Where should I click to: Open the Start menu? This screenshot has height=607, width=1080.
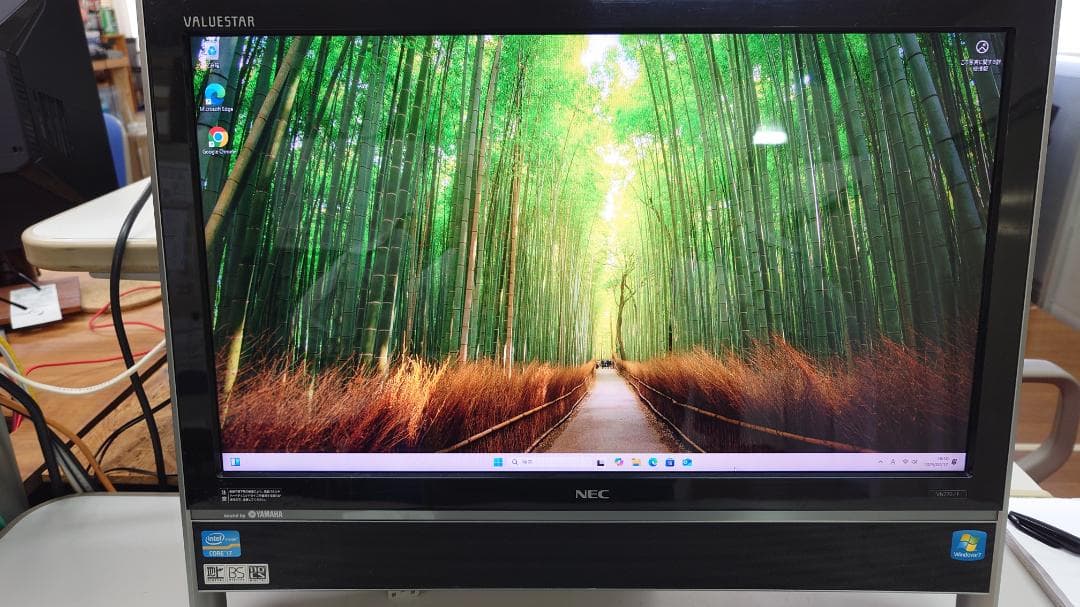pyautogui.click(x=497, y=461)
